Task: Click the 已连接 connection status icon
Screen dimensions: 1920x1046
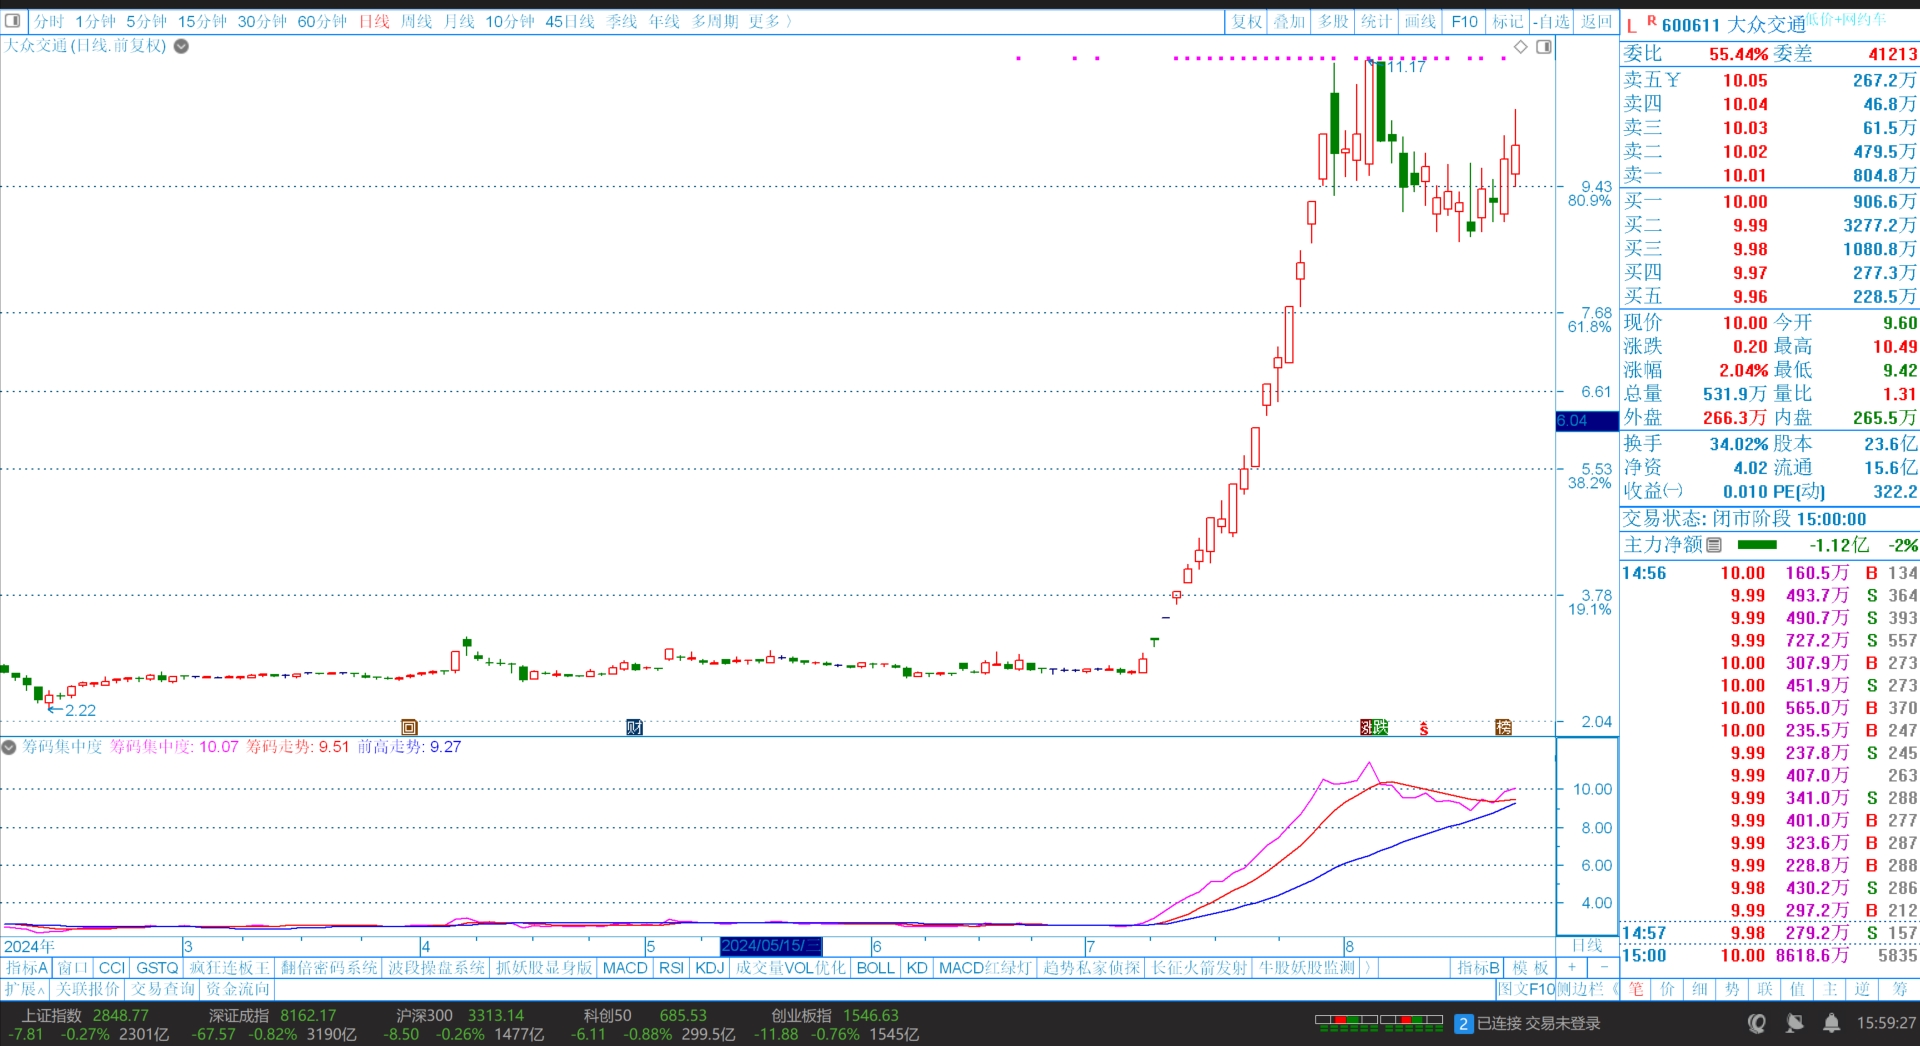Action: coord(1463,1024)
